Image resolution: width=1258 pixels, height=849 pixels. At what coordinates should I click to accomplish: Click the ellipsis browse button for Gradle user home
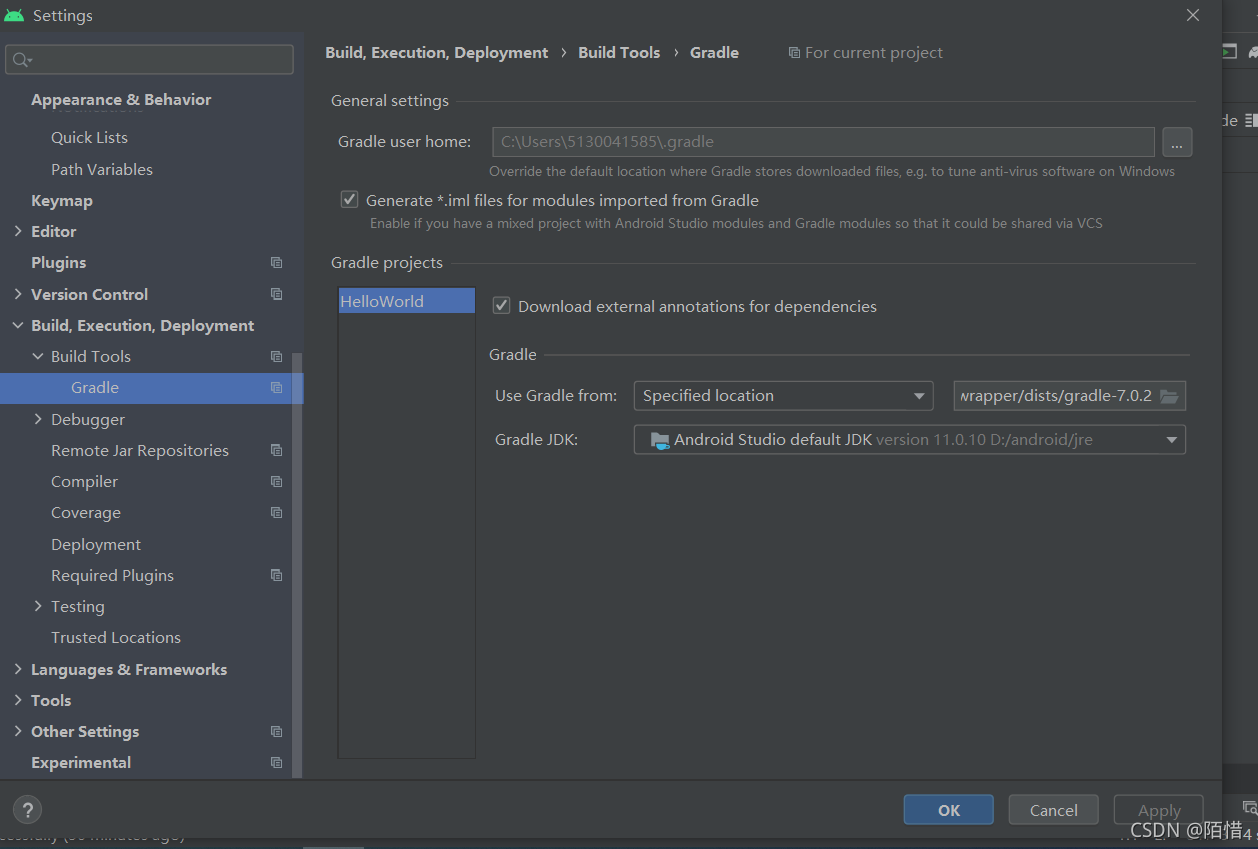coord(1177,142)
